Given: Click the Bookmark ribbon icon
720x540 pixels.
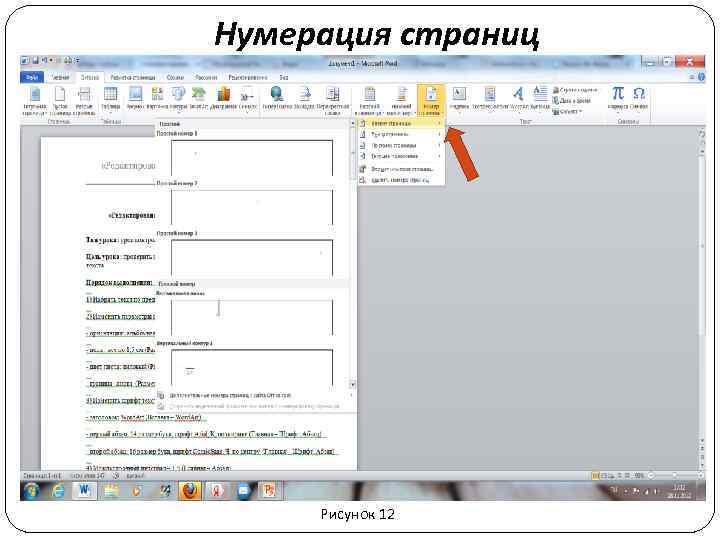Looking at the screenshot, I should (x=304, y=99).
